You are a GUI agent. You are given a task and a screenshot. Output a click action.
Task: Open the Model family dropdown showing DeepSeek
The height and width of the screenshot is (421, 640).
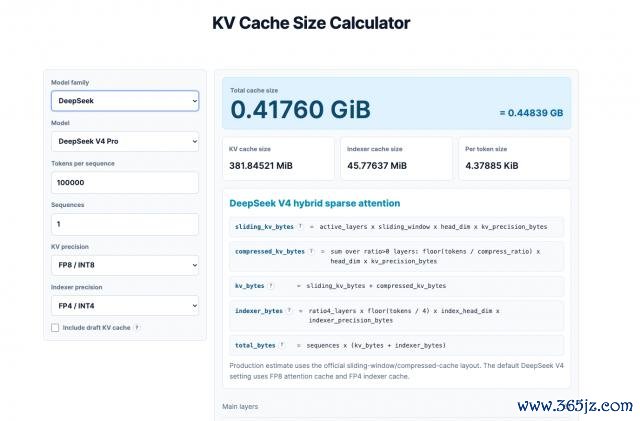click(x=125, y=101)
